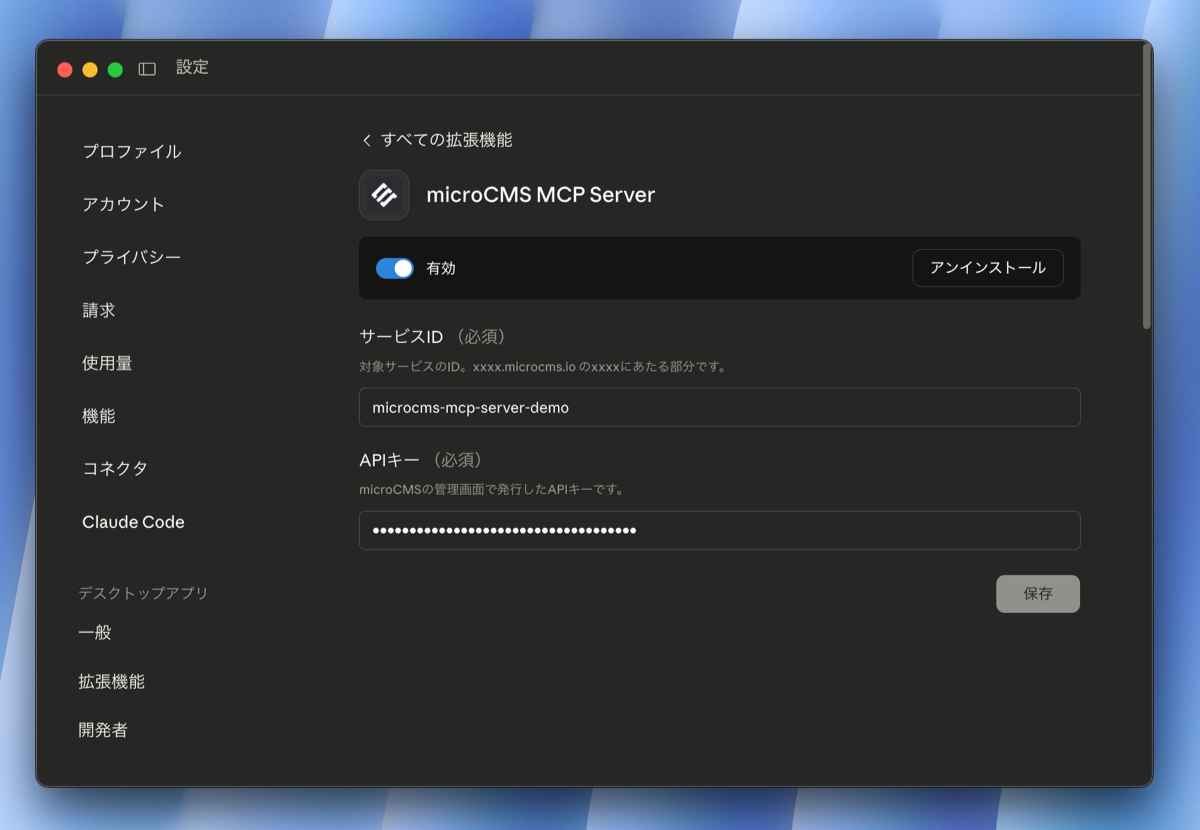
Task: Switch to 拡張機能 in sidebar
Action: (111, 681)
